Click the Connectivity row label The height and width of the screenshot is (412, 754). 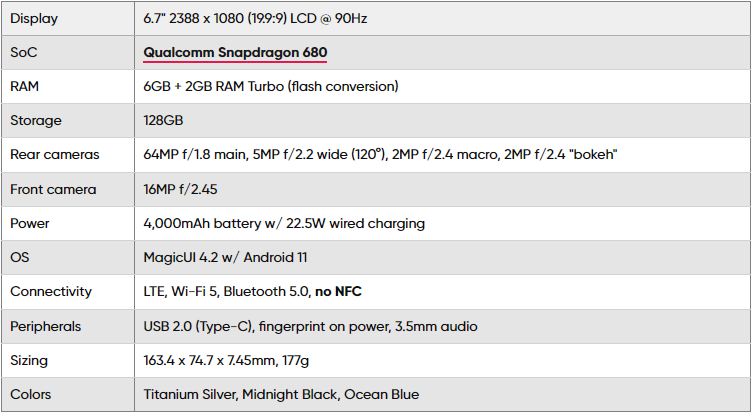pos(51,291)
